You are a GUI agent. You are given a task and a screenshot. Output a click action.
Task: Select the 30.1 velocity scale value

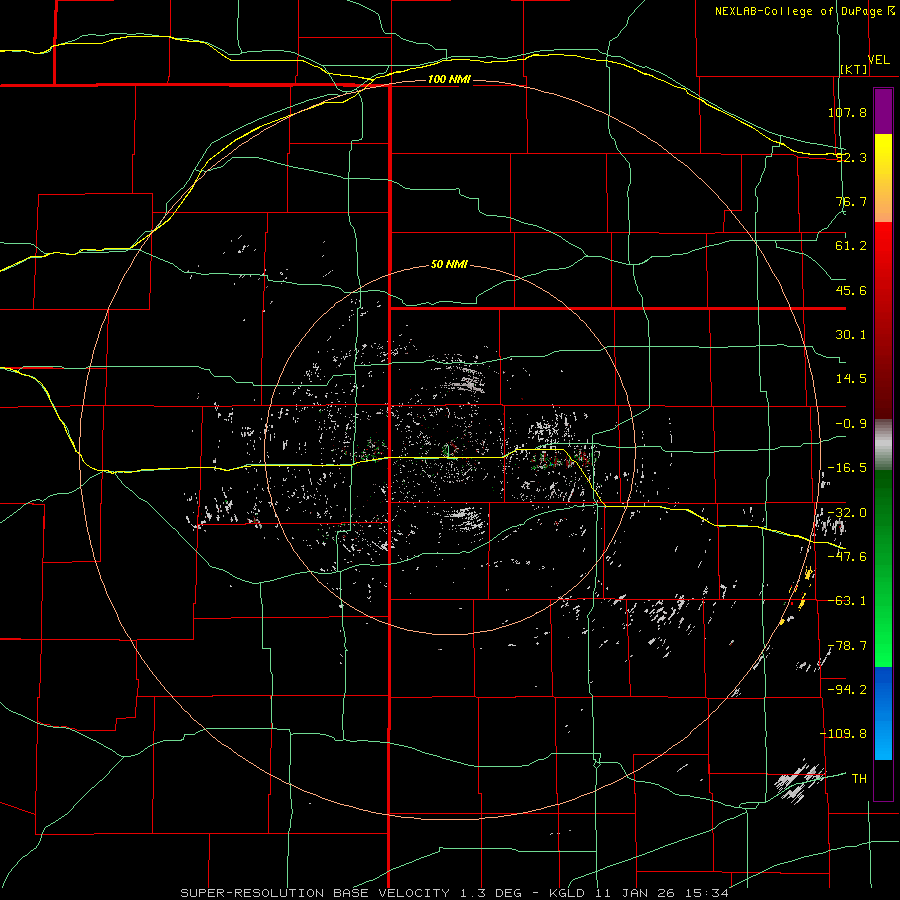coord(851,335)
